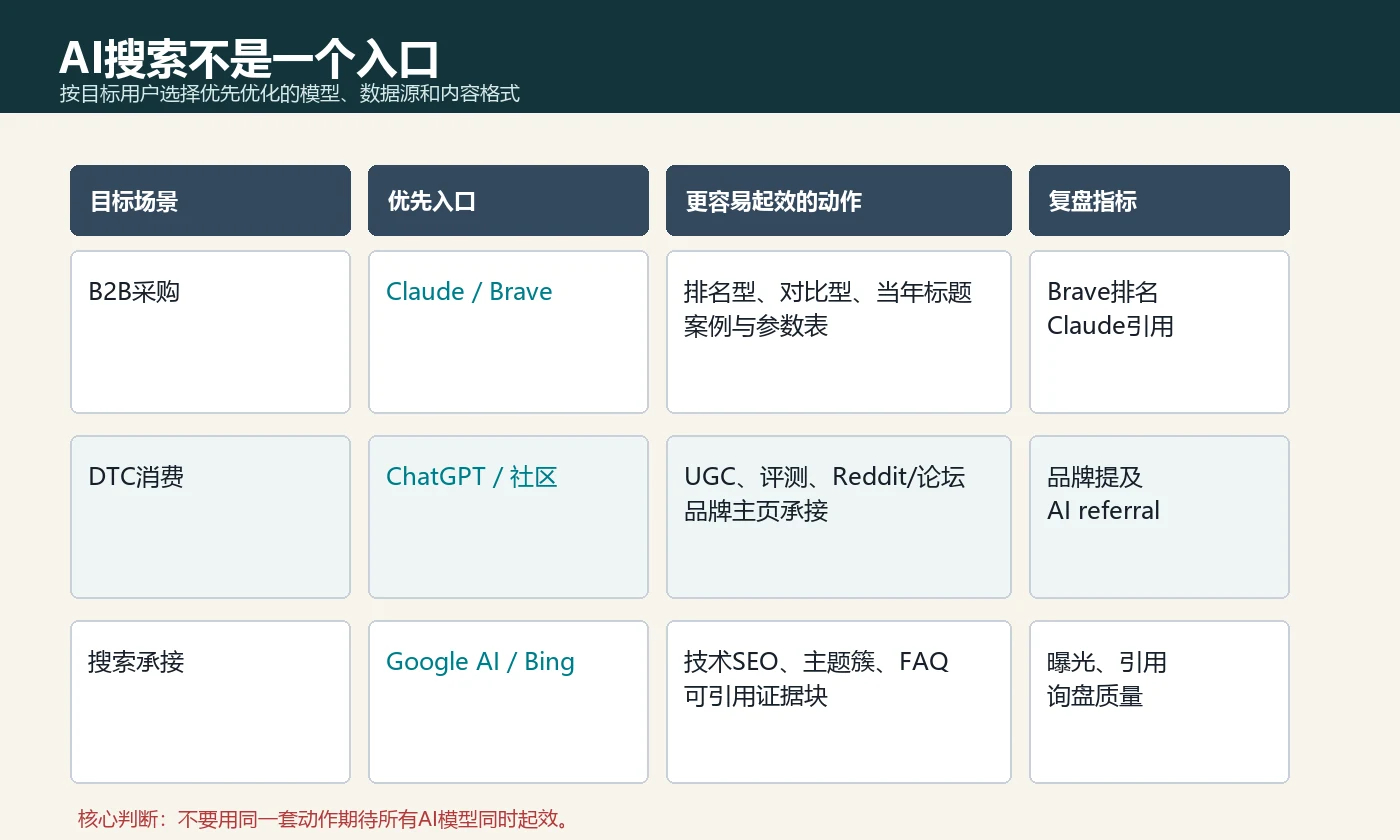Click the 案例与参数表 line
The height and width of the screenshot is (840, 1400).
pyautogui.click(x=756, y=326)
